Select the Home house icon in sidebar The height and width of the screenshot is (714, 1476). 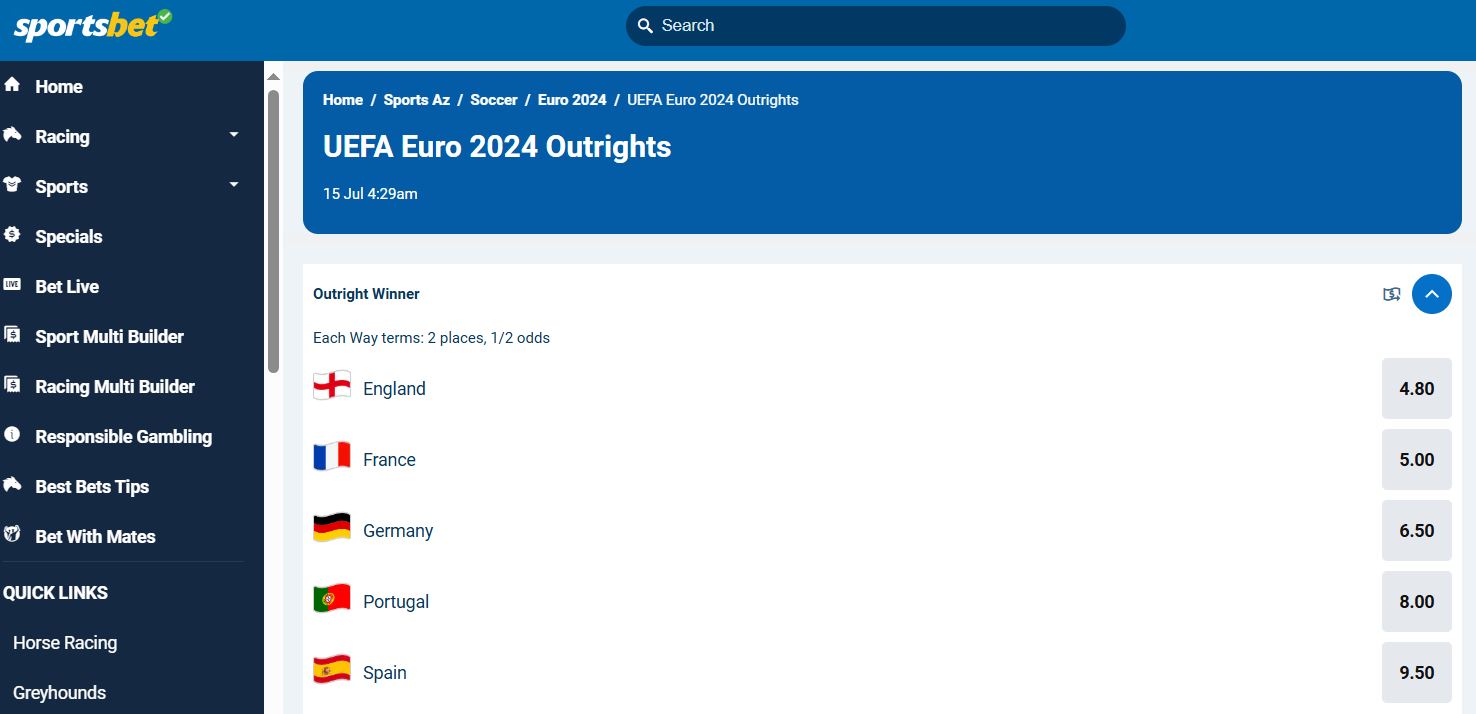[12, 85]
